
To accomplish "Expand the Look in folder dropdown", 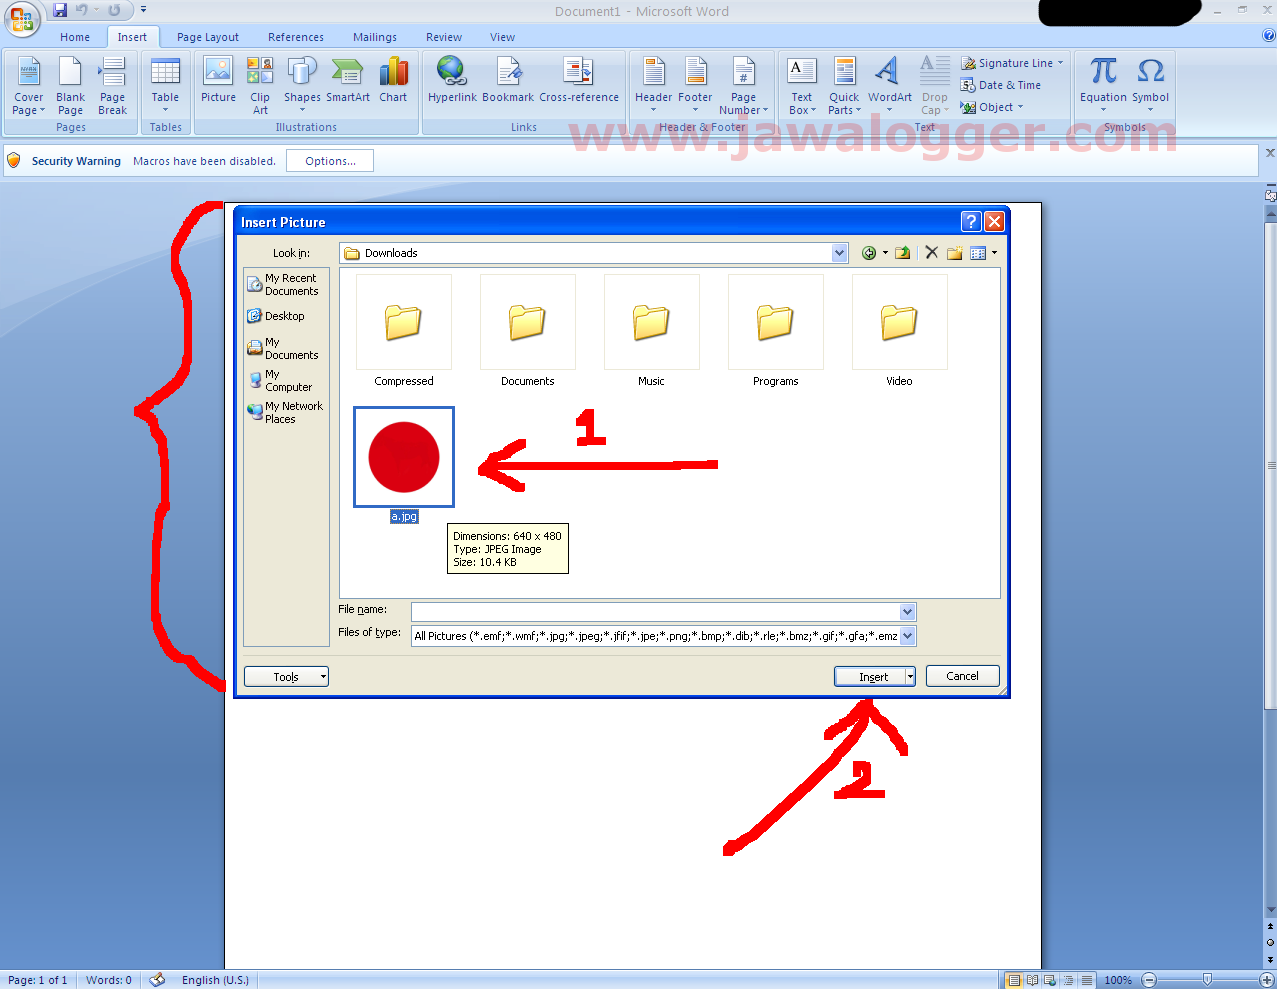I will point(840,253).
